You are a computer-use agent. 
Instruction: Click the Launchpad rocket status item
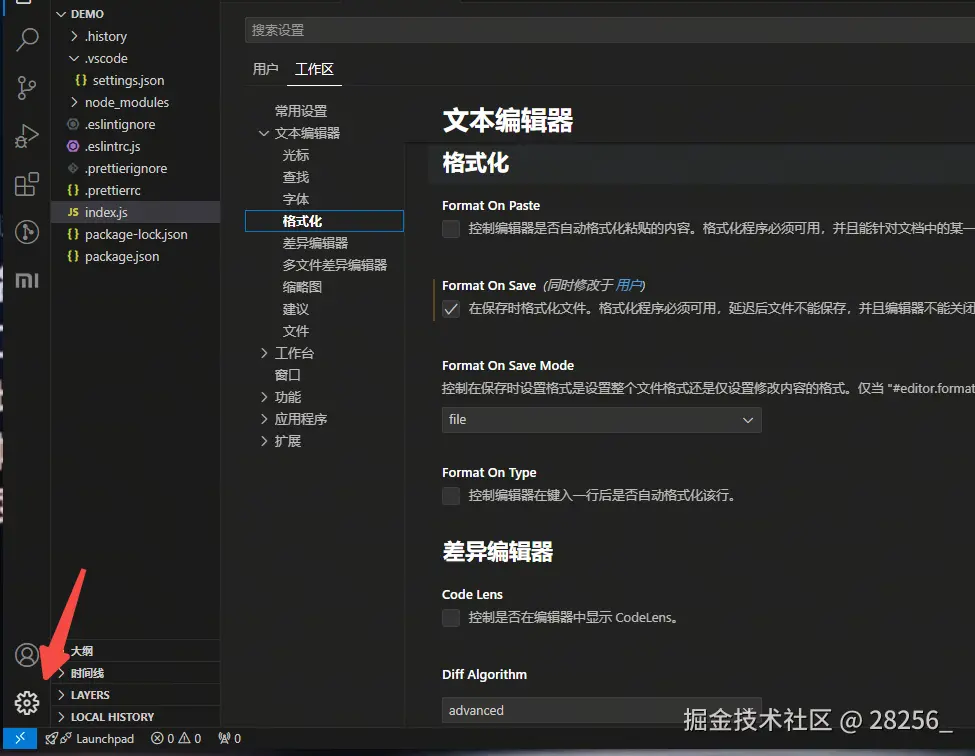(90, 739)
